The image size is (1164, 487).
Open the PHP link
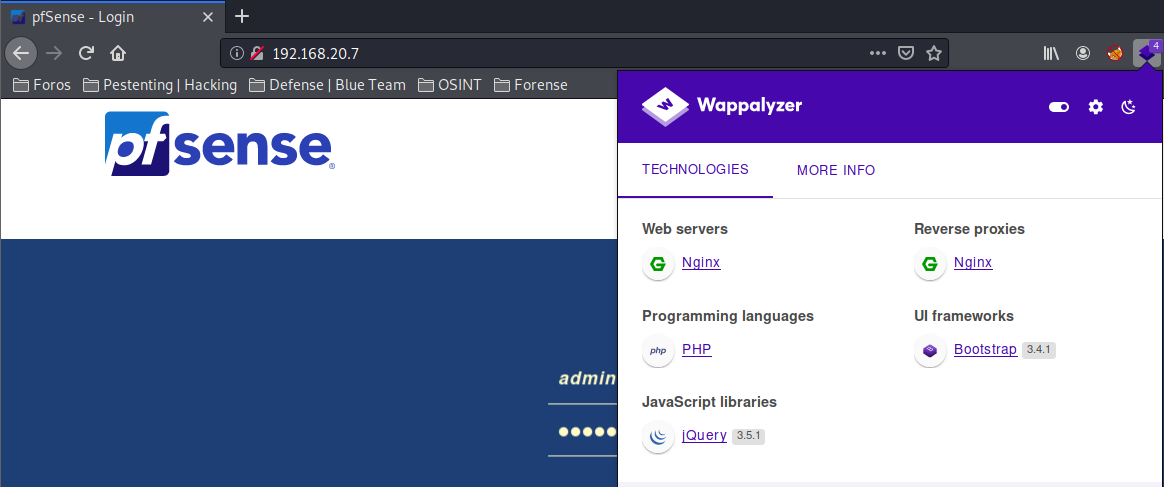(696, 349)
